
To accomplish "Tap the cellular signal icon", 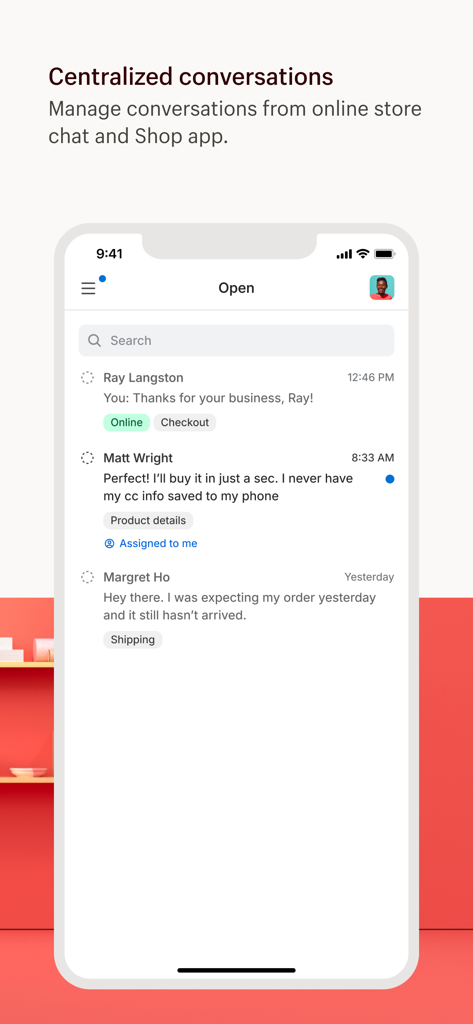I will (344, 254).
